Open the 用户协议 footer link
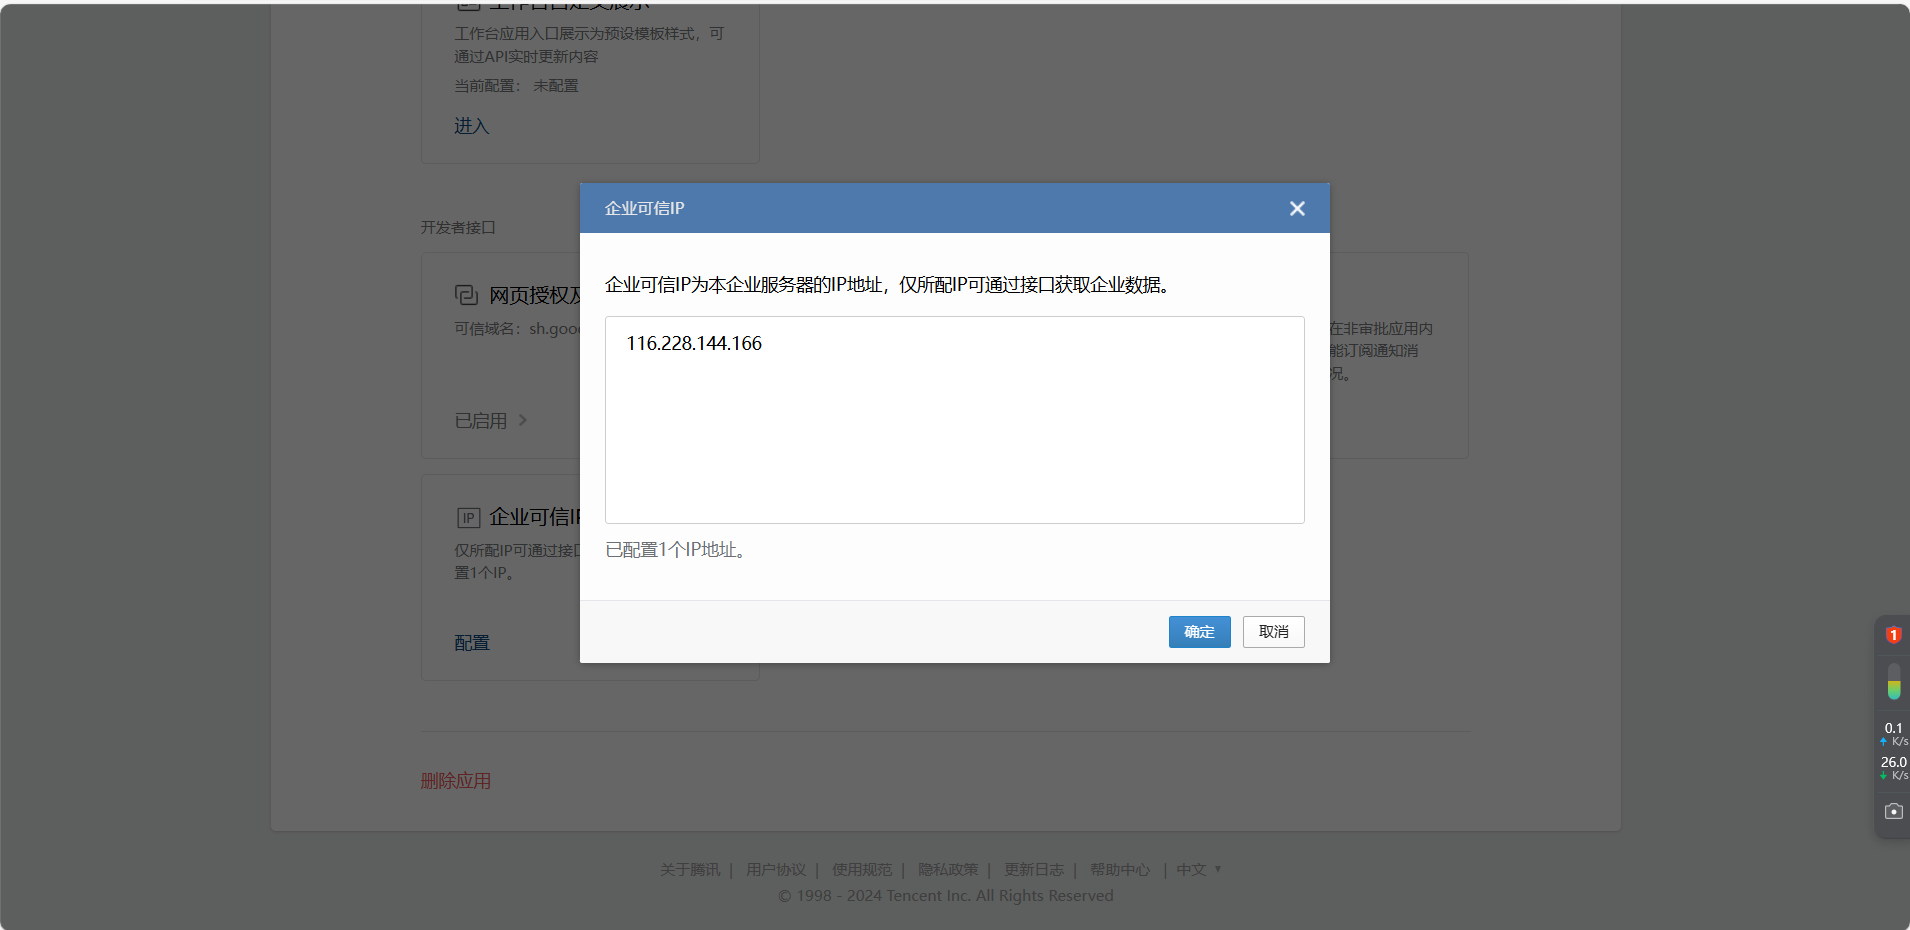The width and height of the screenshot is (1910, 930). click(776, 870)
